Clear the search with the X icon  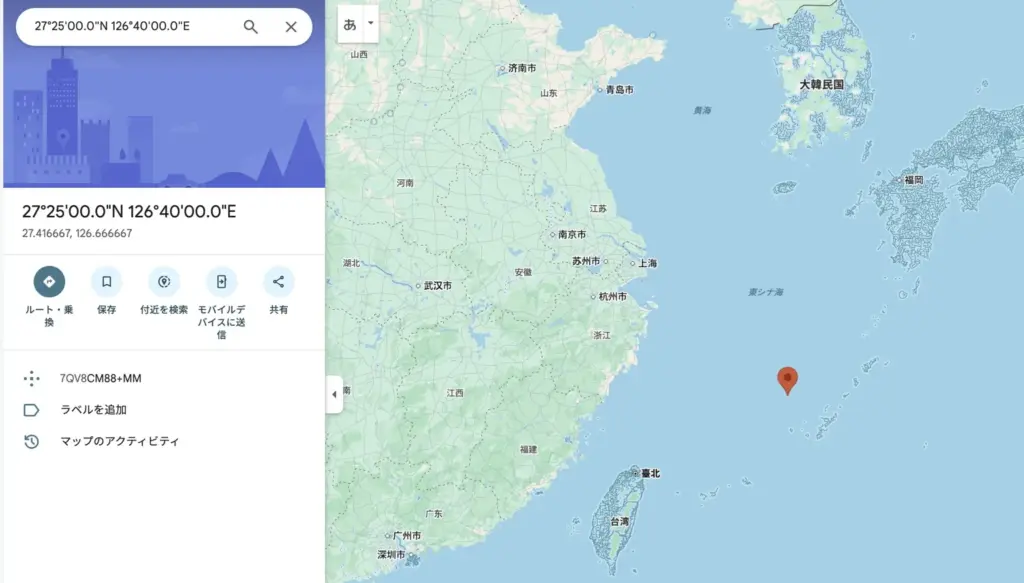[x=291, y=27]
